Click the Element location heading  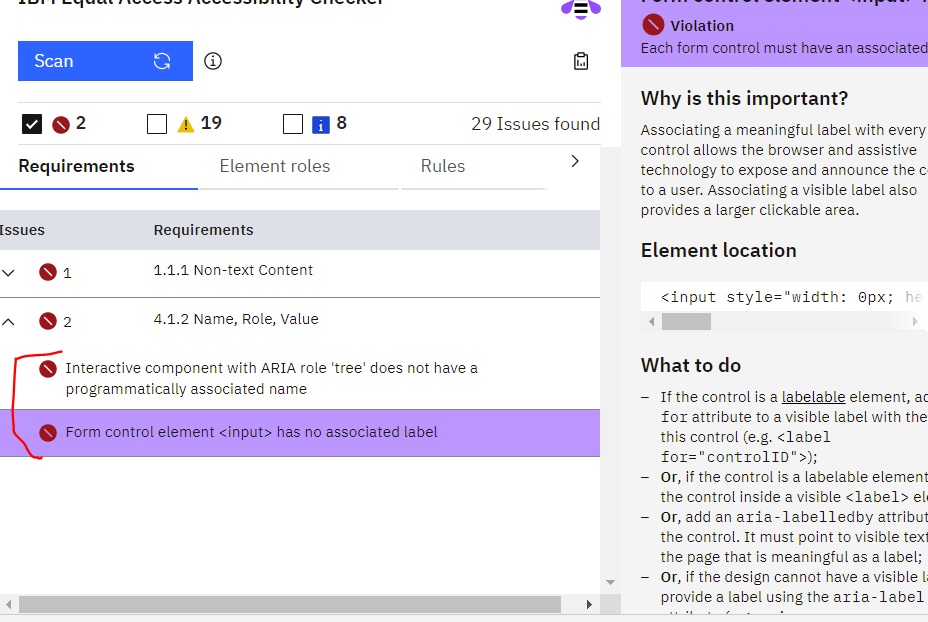pyautogui.click(x=718, y=250)
